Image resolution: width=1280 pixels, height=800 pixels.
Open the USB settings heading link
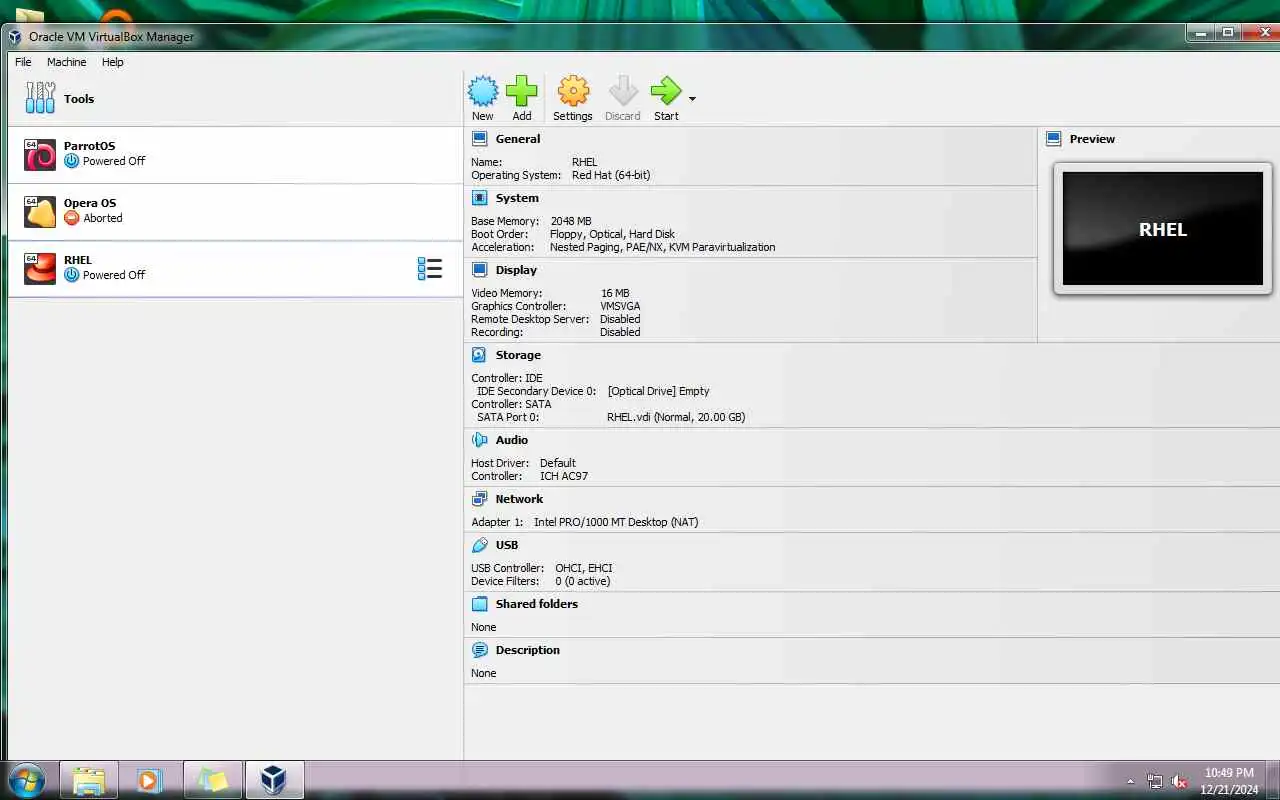[507, 545]
